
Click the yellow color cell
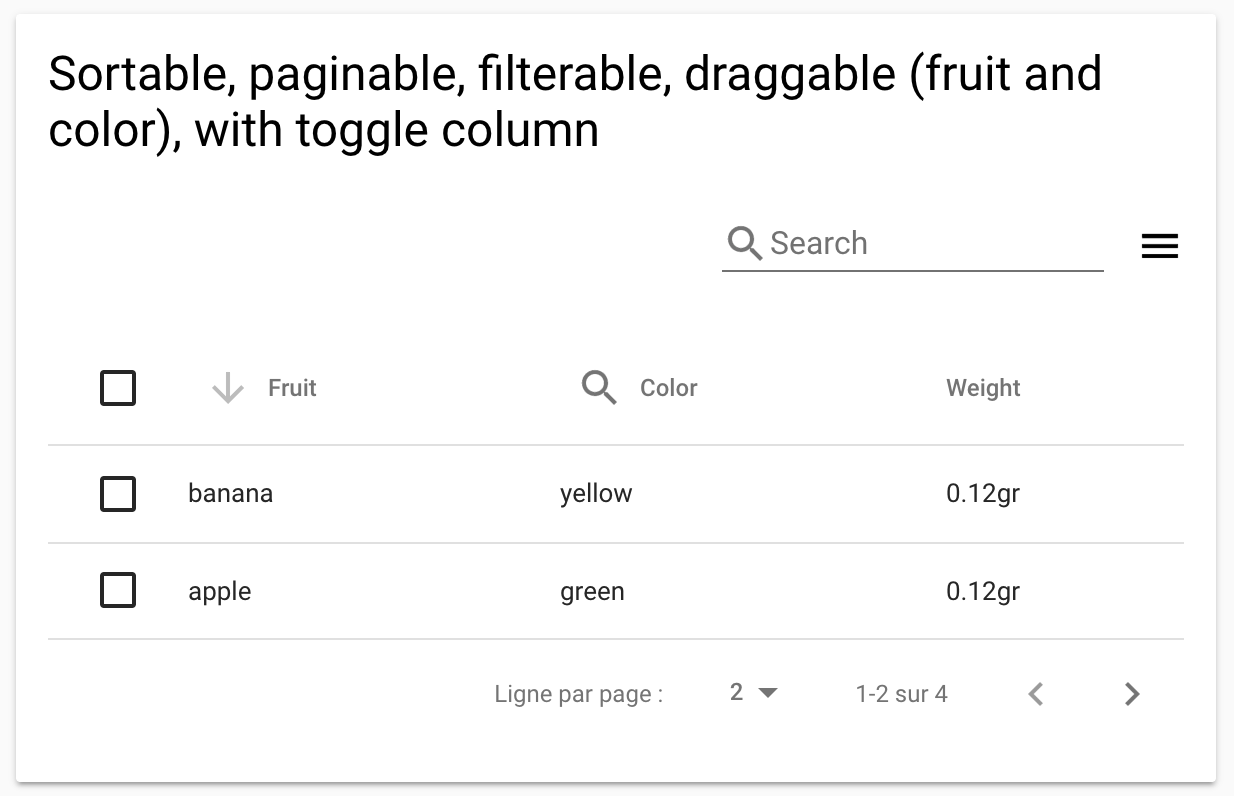pyautogui.click(x=596, y=494)
